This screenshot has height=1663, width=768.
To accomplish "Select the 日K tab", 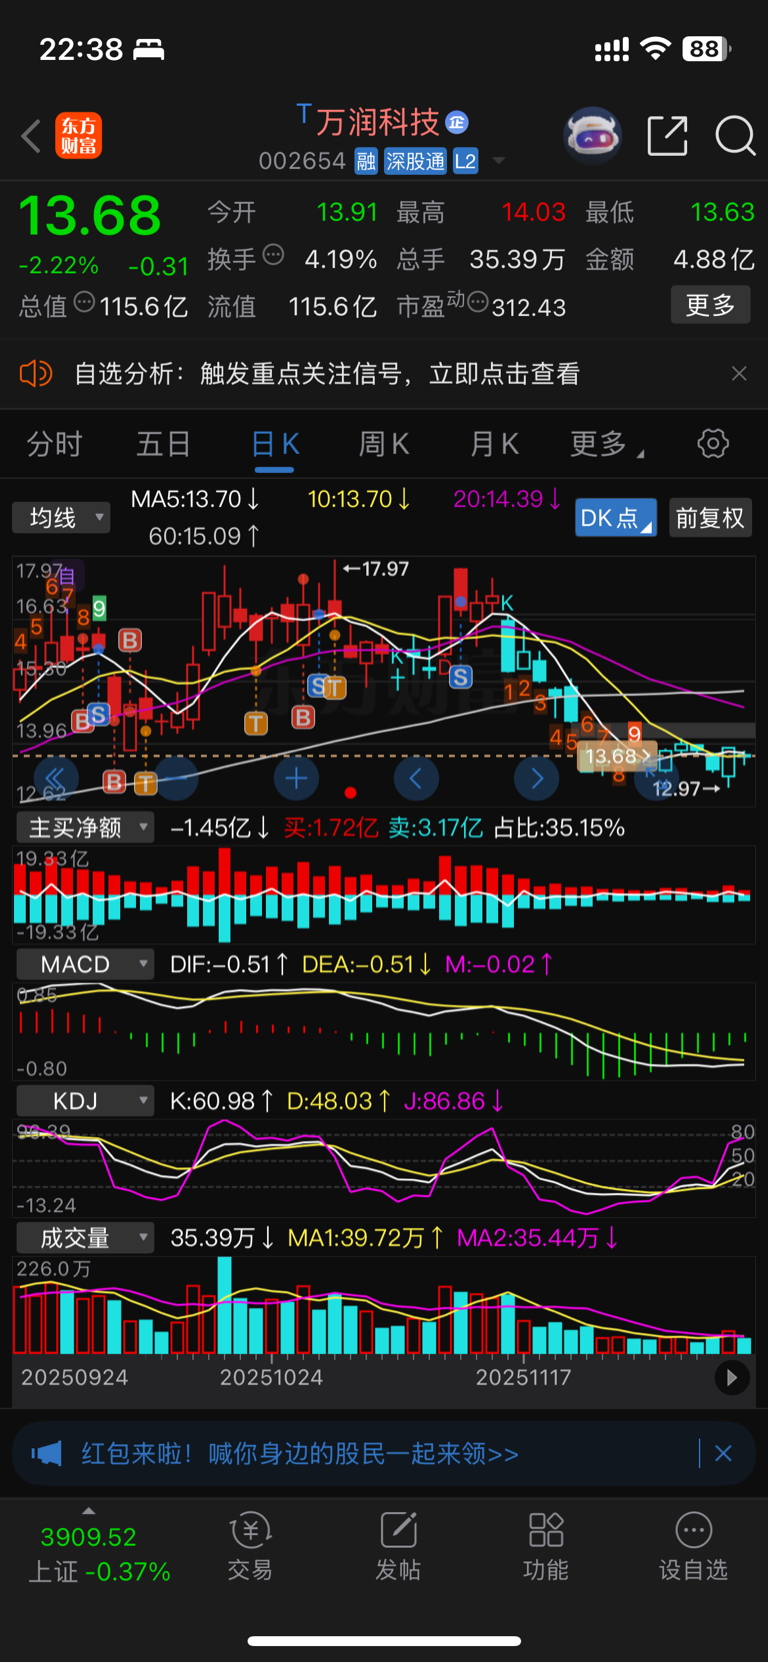I will click(x=274, y=444).
